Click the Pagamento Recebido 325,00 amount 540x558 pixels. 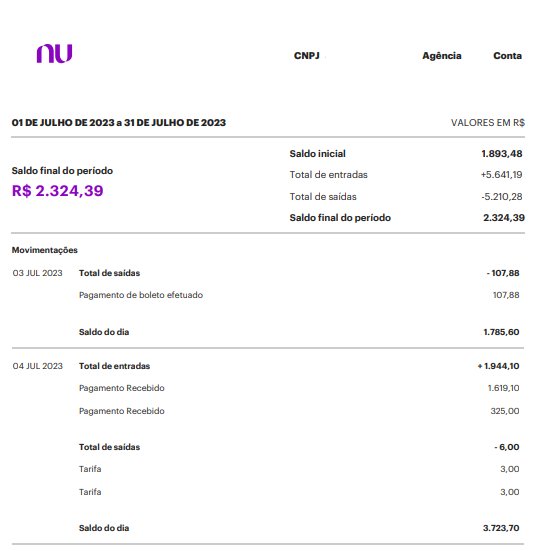pyautogui.click(x=505, y=411)
